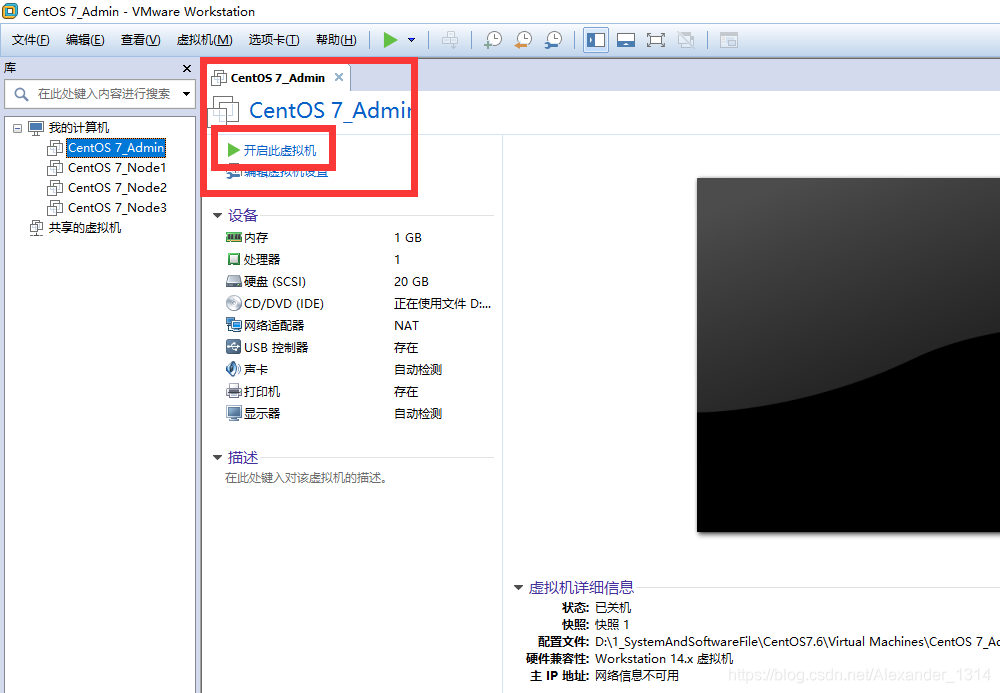Toggle the thumbnail bar view icon
This screenshot has width=1000, height=693.
point(626,40)
